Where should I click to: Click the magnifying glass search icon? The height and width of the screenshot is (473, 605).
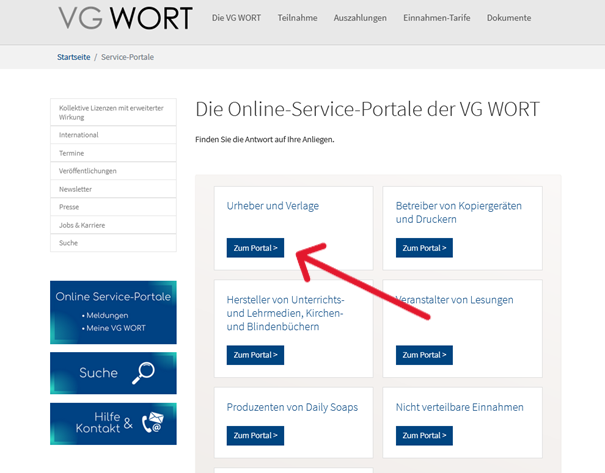click(143, 373)
